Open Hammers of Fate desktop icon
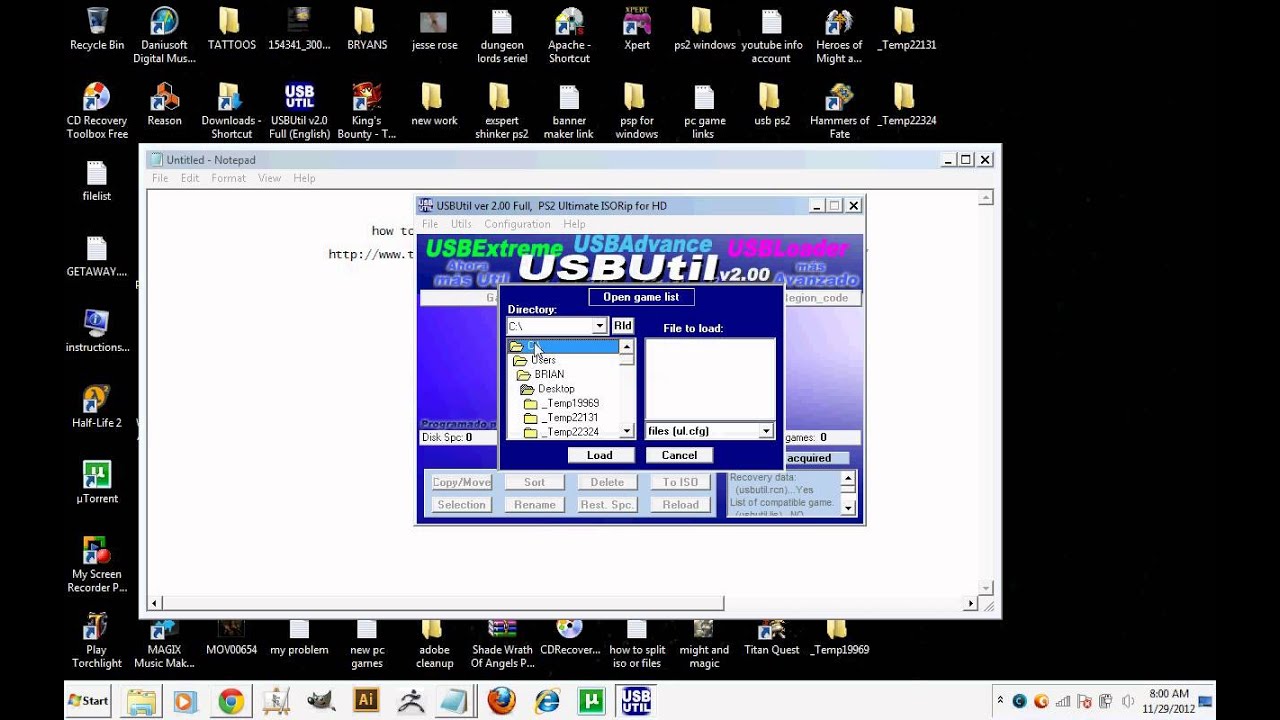 pyautogui.click(x=839, y=111)
